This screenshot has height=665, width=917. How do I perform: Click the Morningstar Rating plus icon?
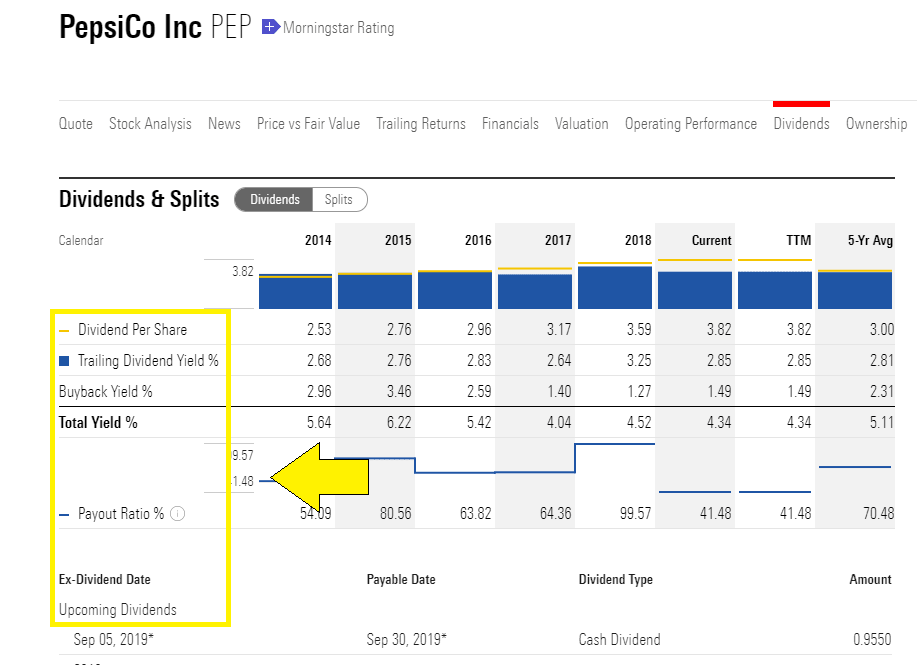[270, 27]
